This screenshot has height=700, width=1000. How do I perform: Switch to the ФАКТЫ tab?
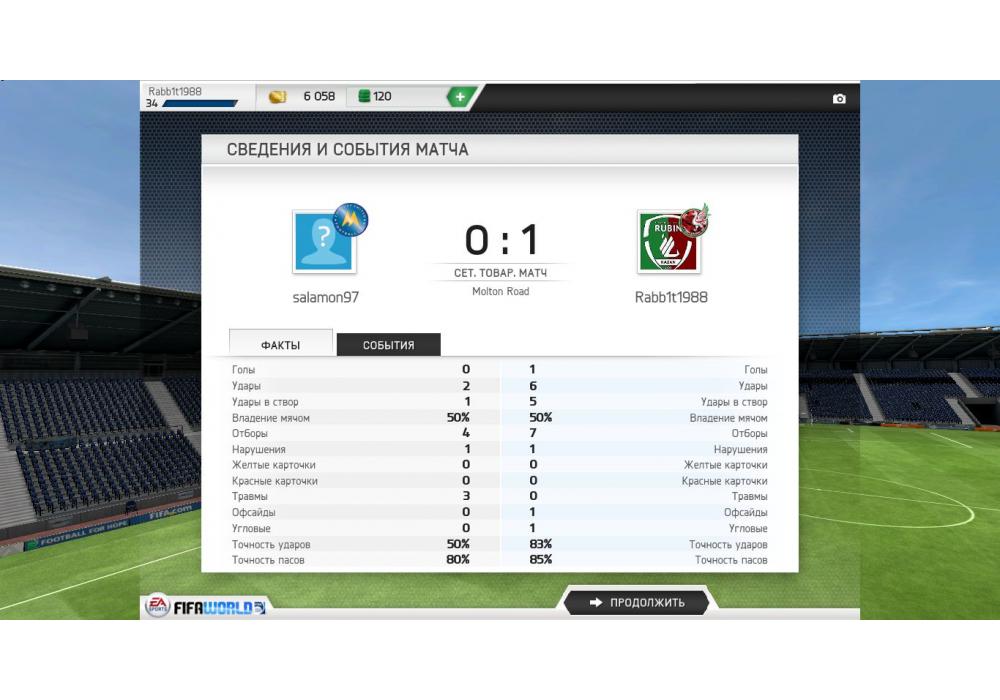pyautogui.click(x=281, y=344)
